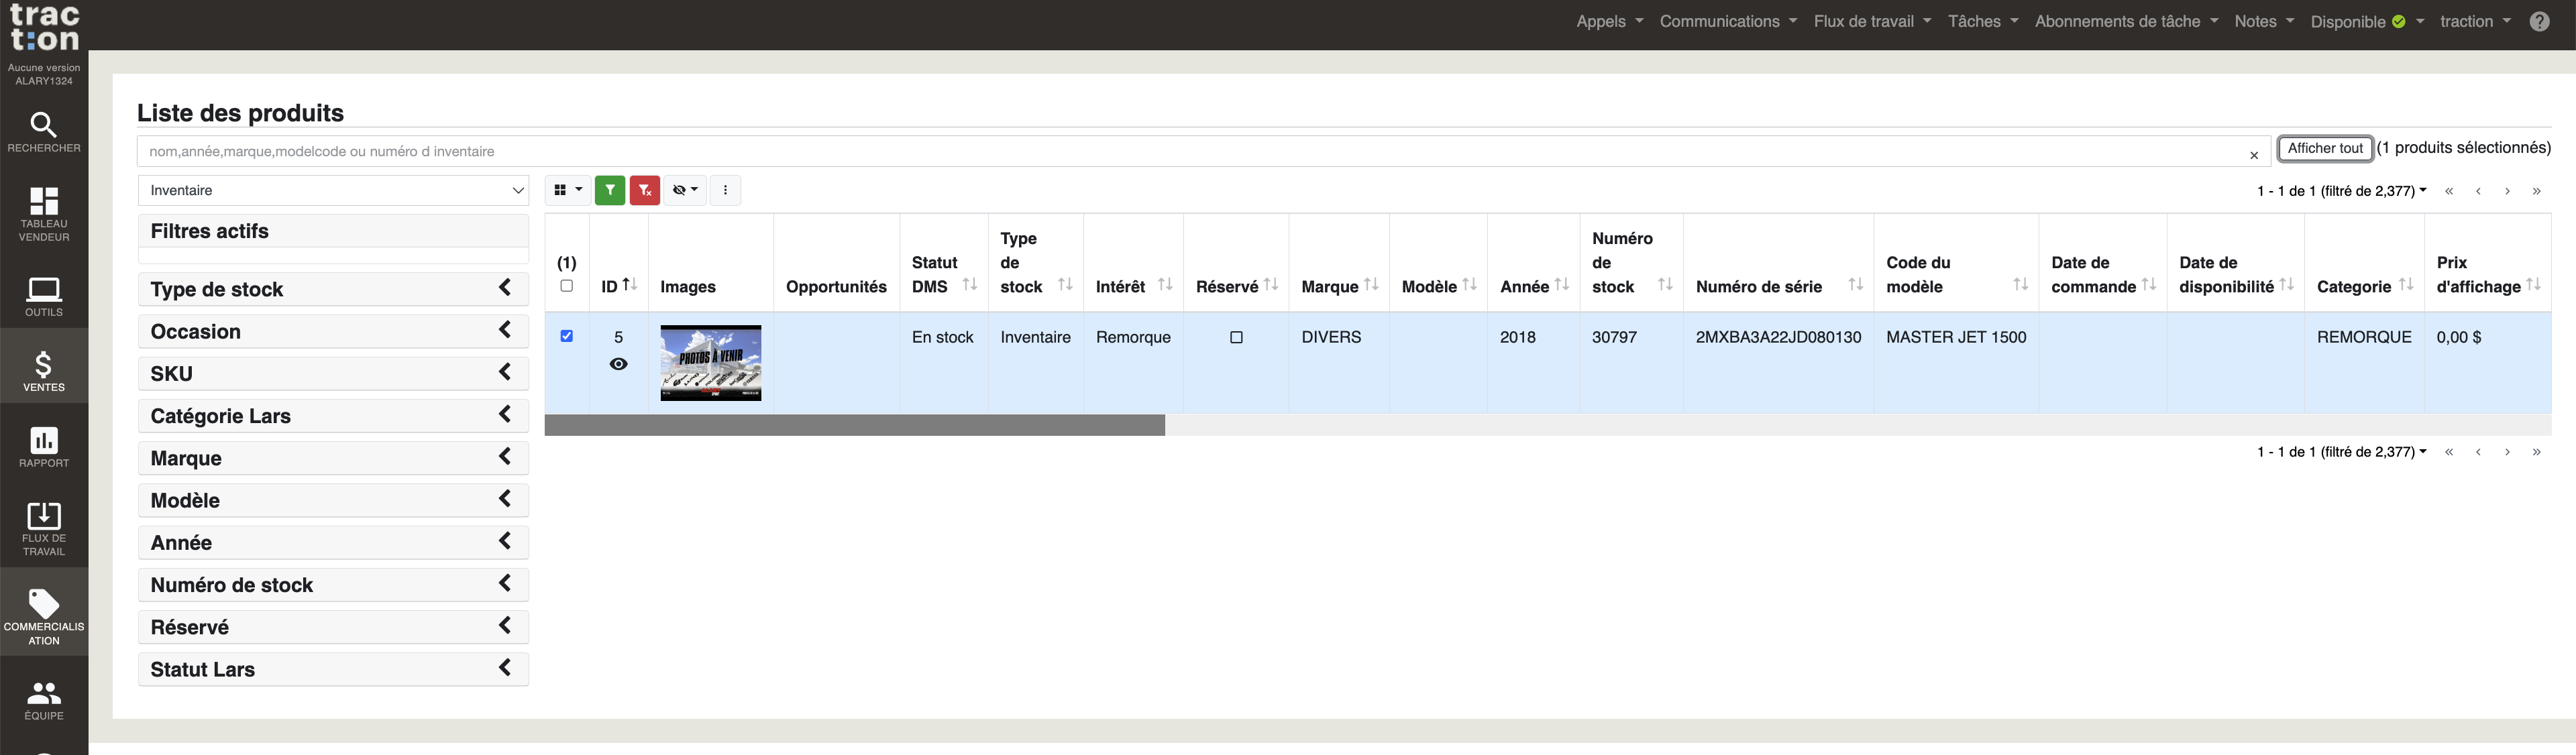The image size is (2576, 755).
Task: Click the horizontal table scrollbar
Action: coord(855,425)
